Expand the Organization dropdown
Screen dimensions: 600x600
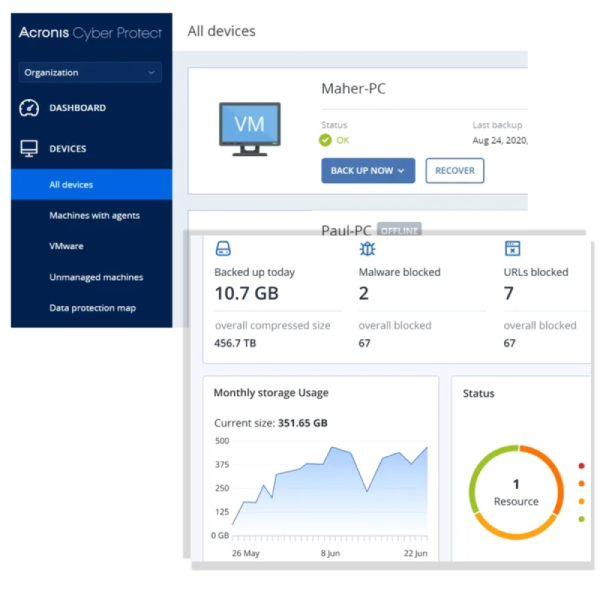[x=90, y=72]
